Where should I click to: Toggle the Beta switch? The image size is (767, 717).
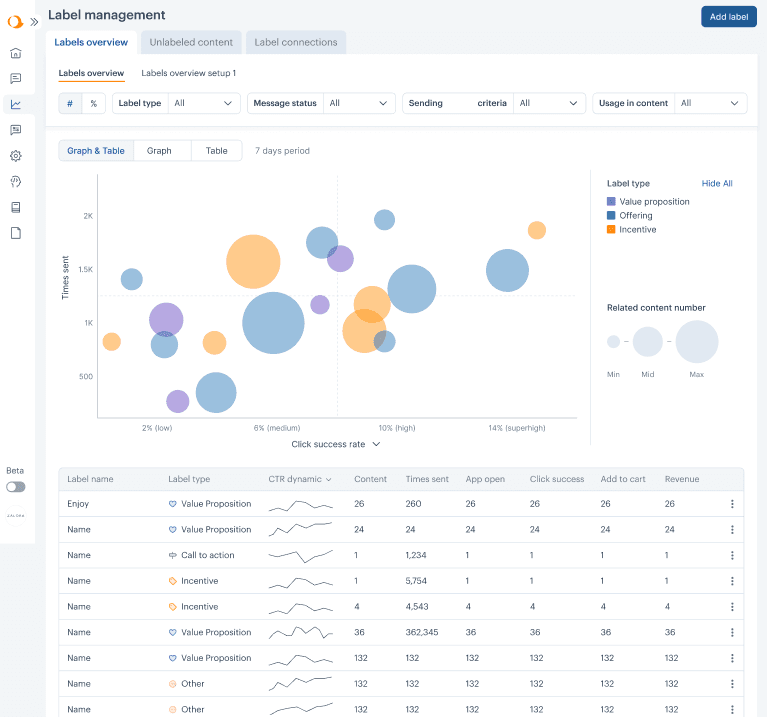click(x=16, y=487)
